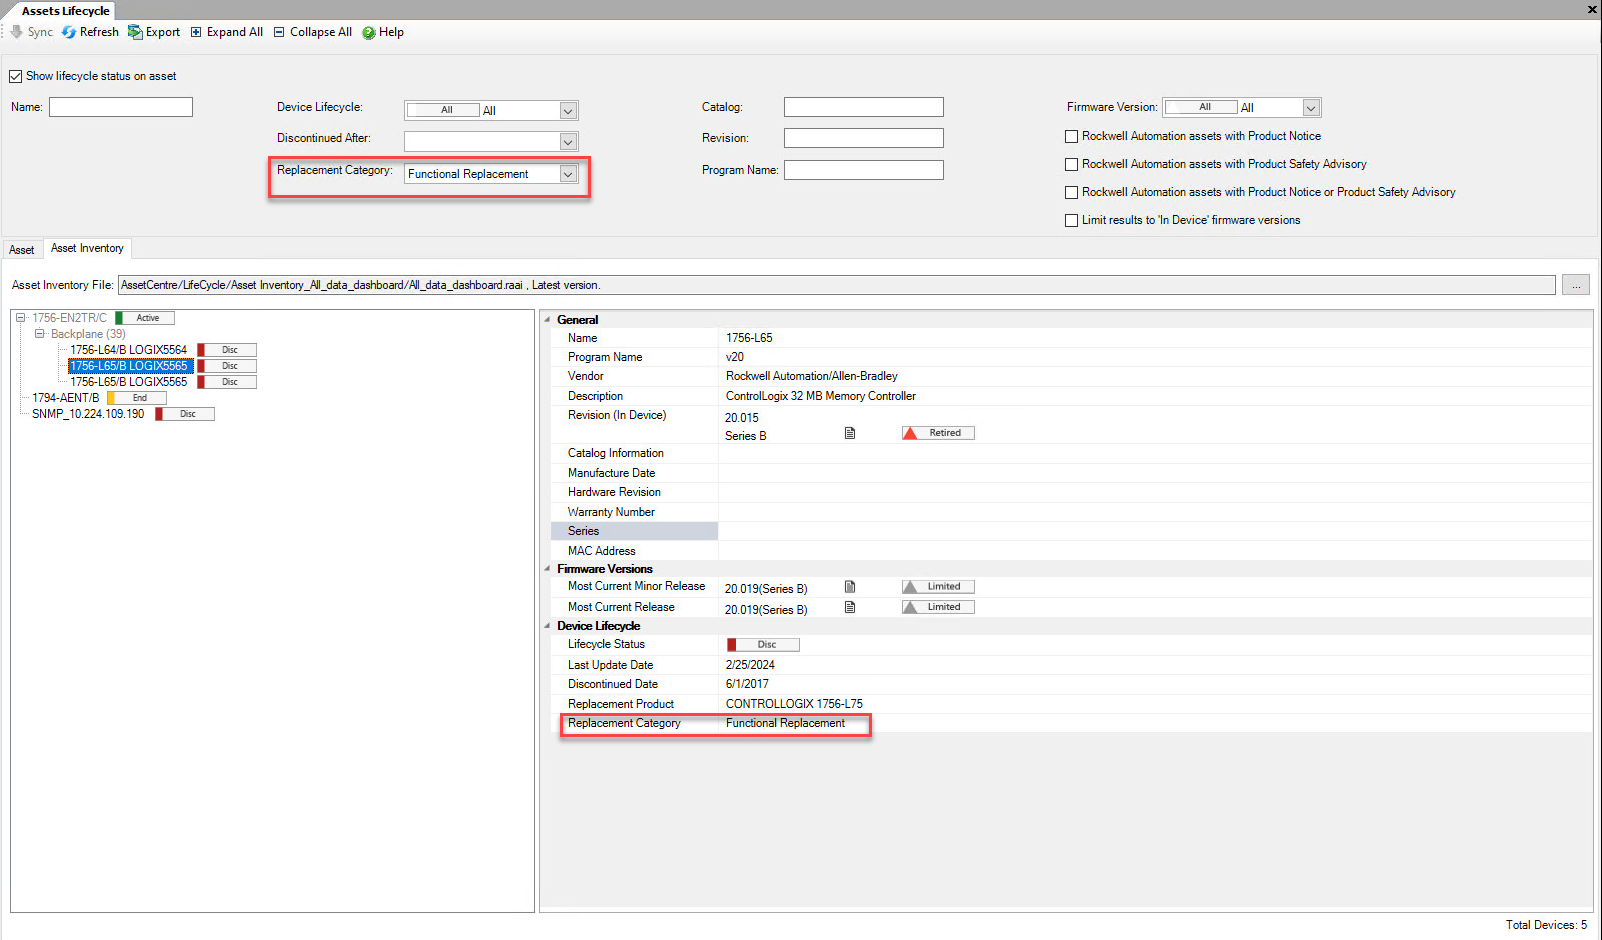Check Product Notice or Product Safety Advisory option

[1071, 192]
